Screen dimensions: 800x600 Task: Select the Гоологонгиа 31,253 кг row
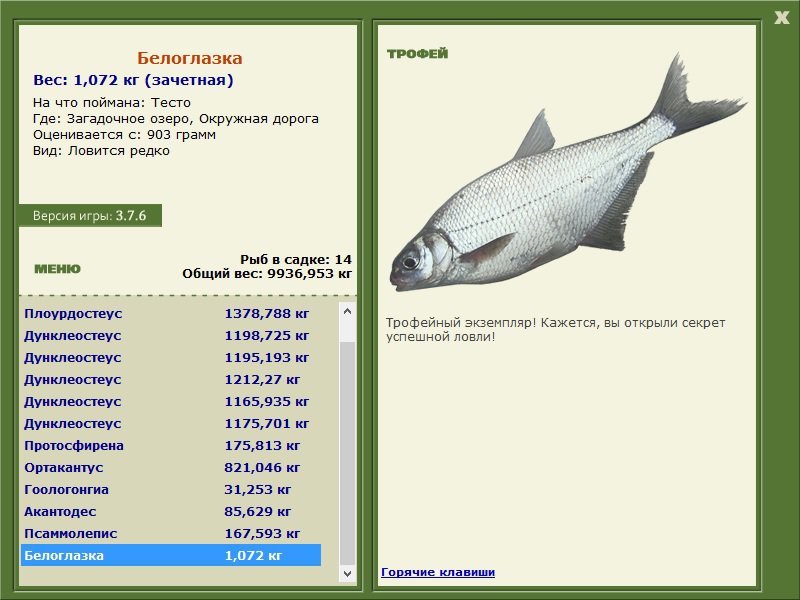171,489
